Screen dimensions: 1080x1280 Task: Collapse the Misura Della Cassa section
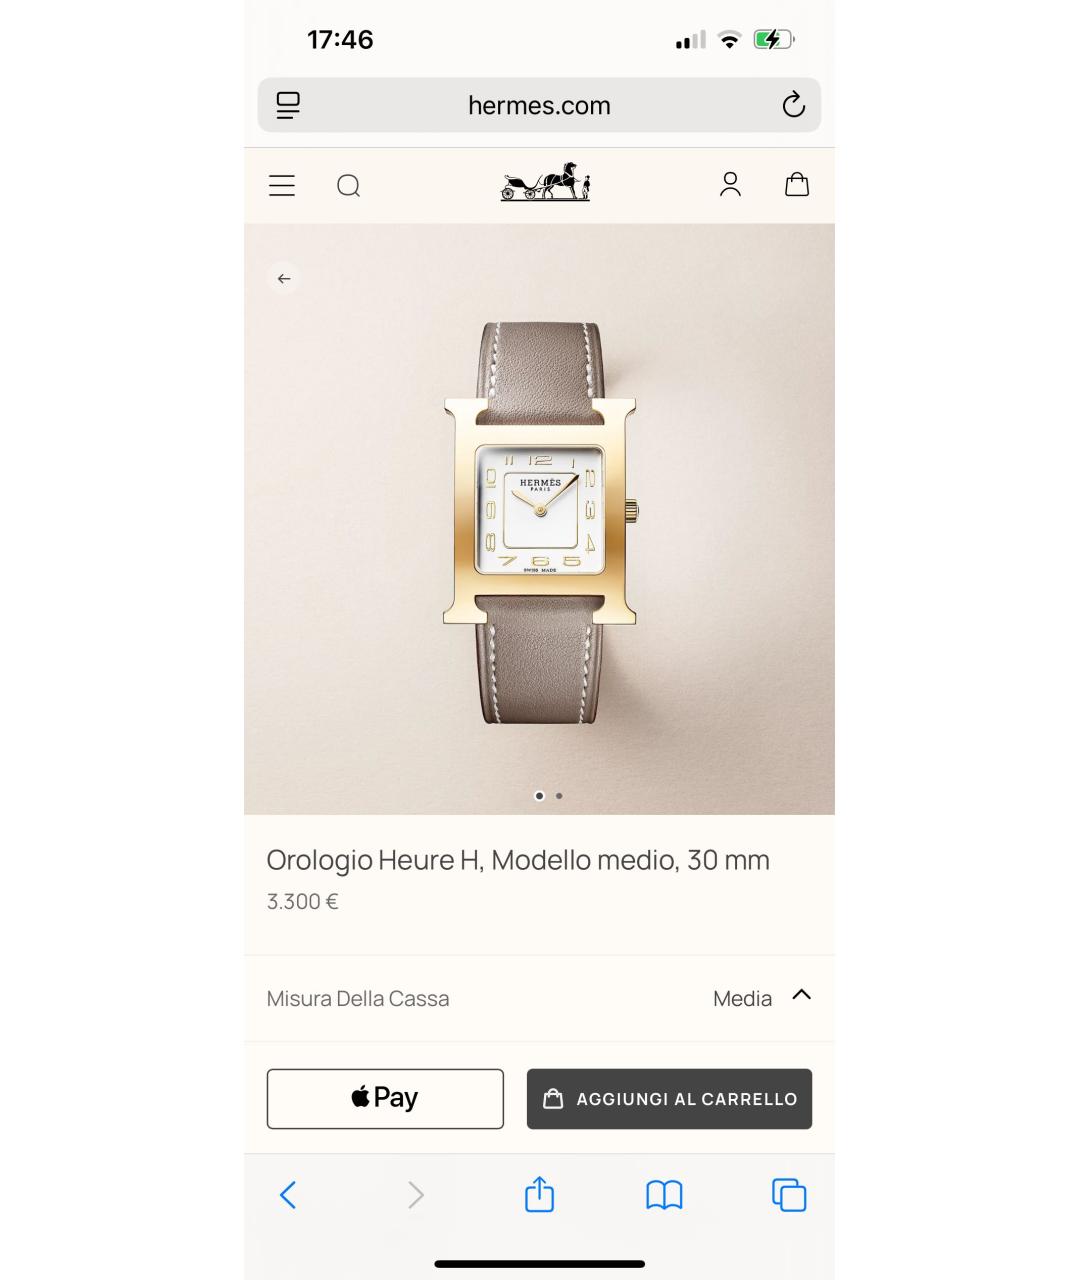click(x=801, y=995)
